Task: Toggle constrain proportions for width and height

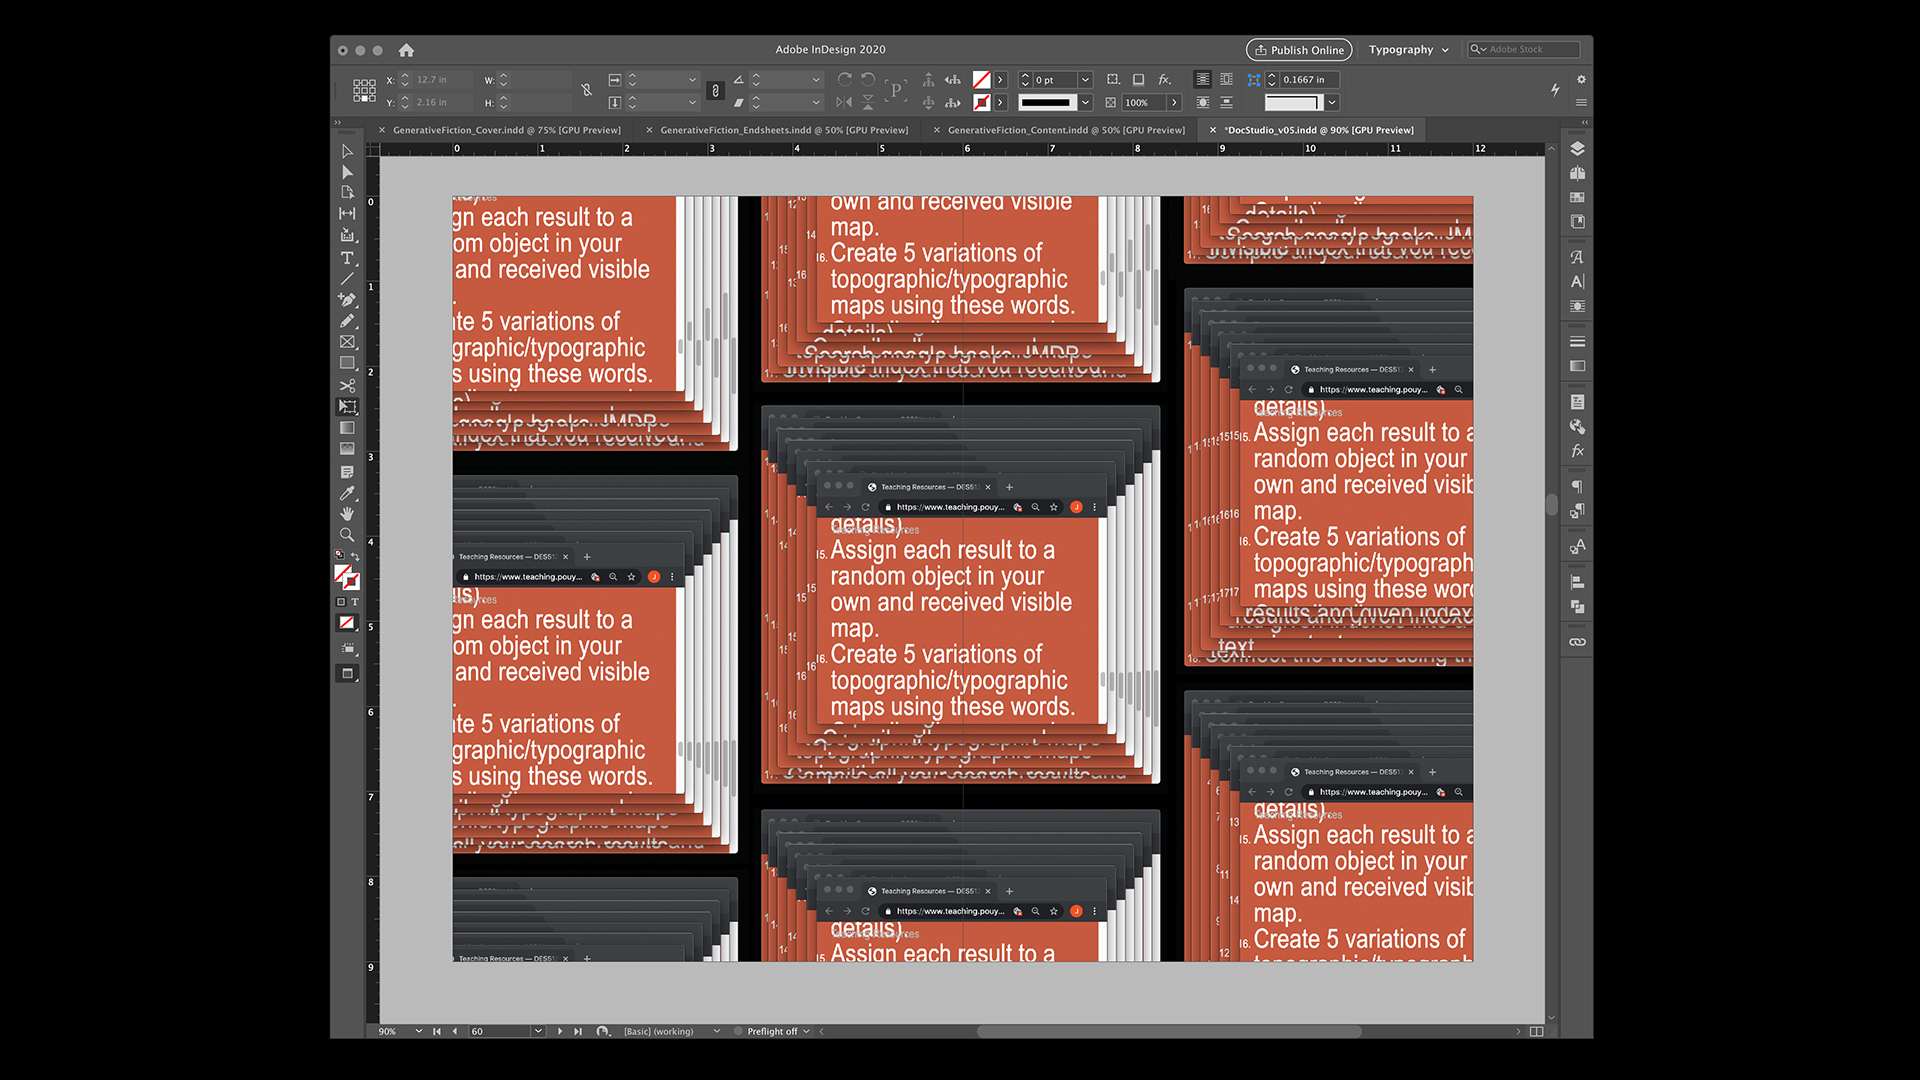Action: click(x=587, y=91)
